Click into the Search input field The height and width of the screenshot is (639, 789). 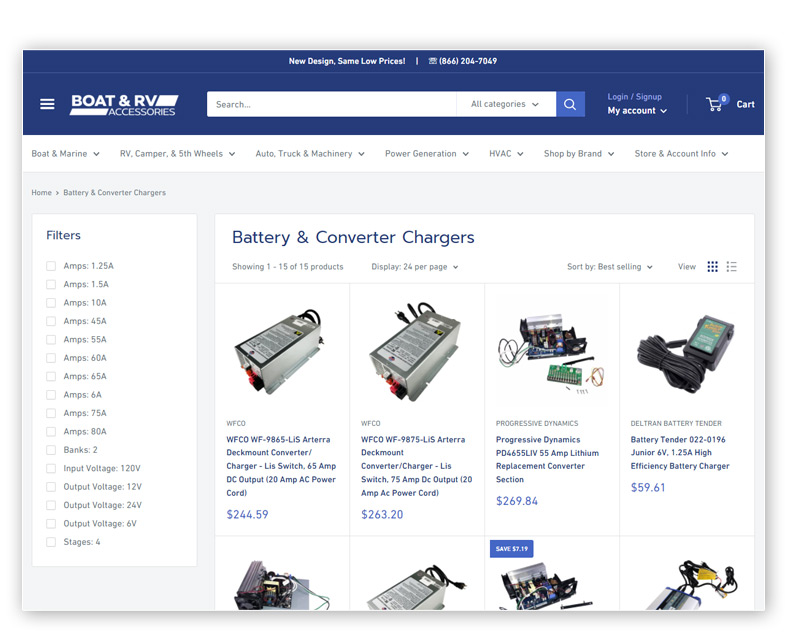(x=332, y=104)
